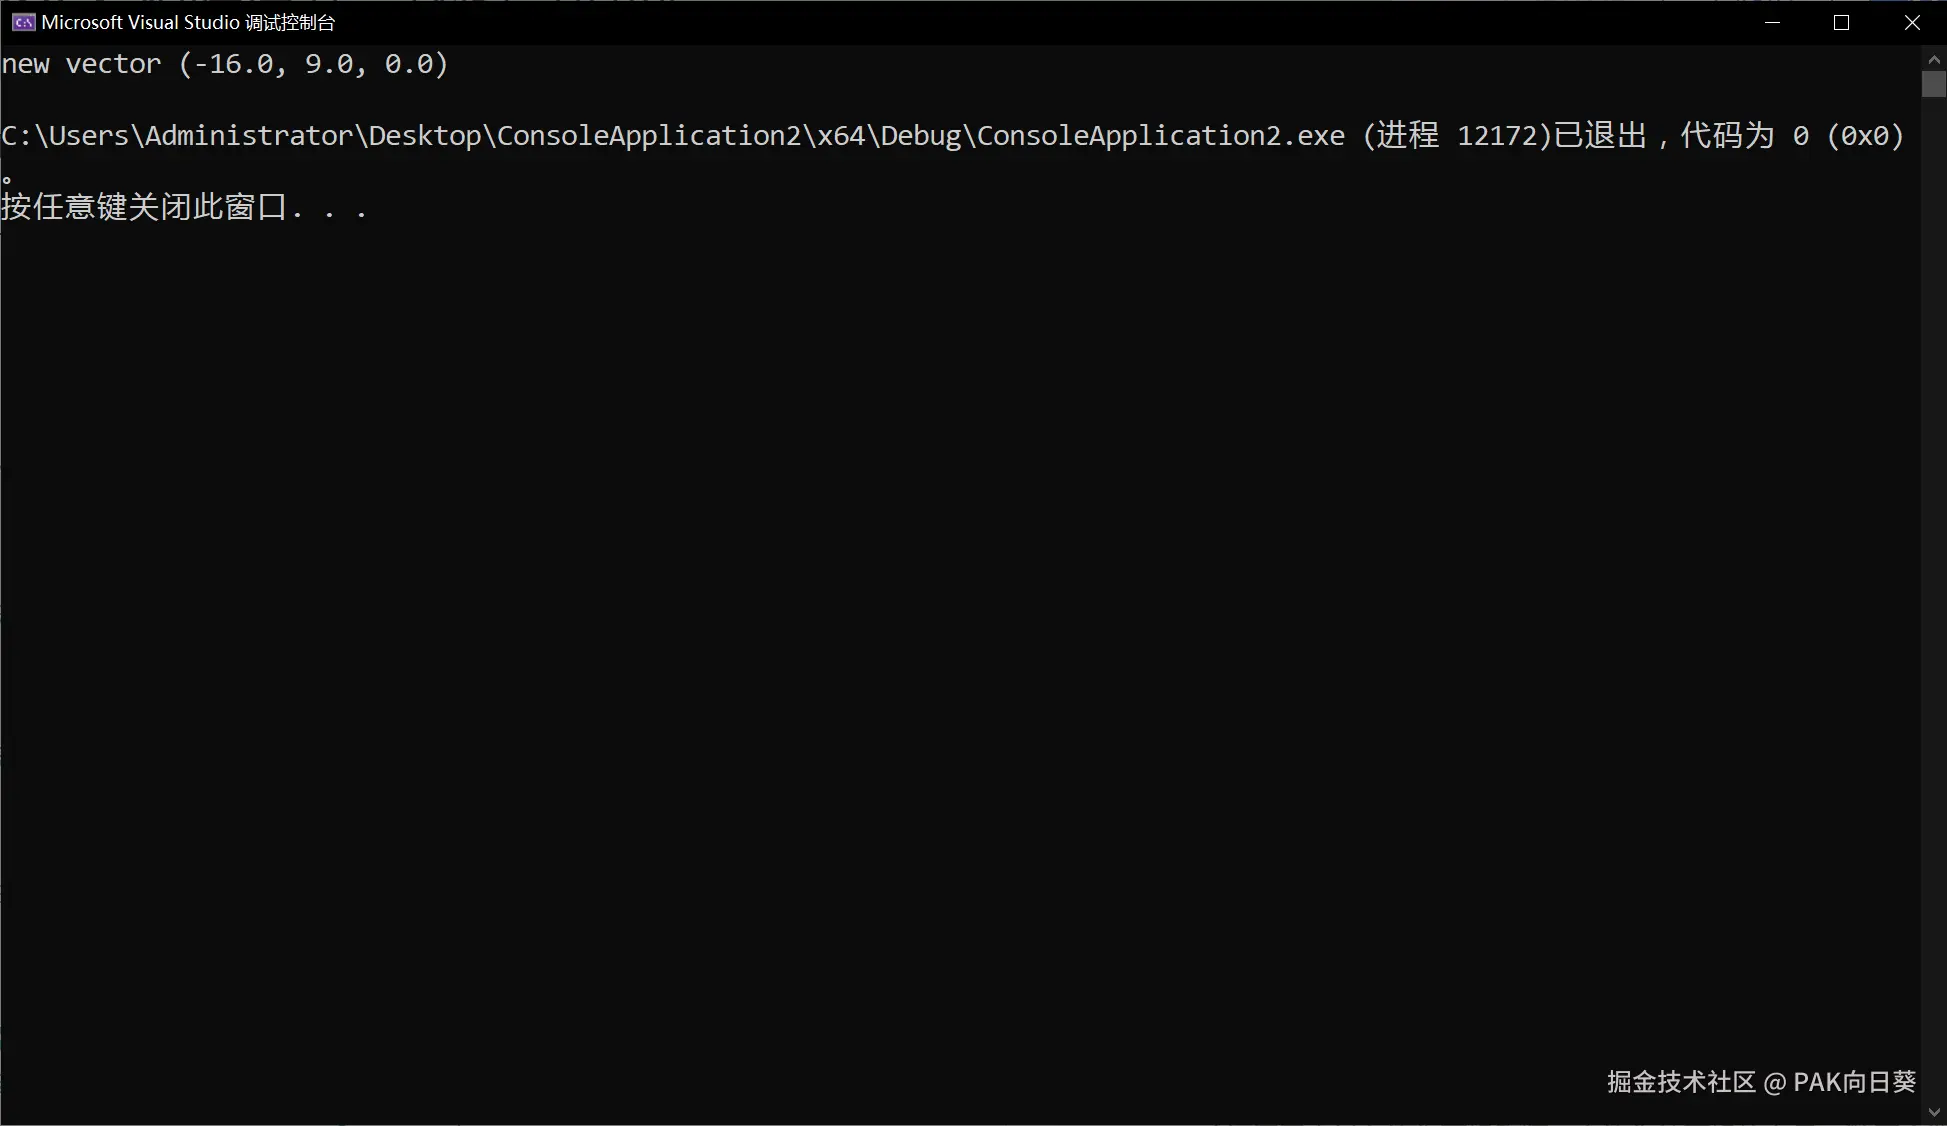Image resolution: width=1947 pixels, height=1126 pixels.
Task: Click the scrollbar up arrow
Action: coord(1933,60)
